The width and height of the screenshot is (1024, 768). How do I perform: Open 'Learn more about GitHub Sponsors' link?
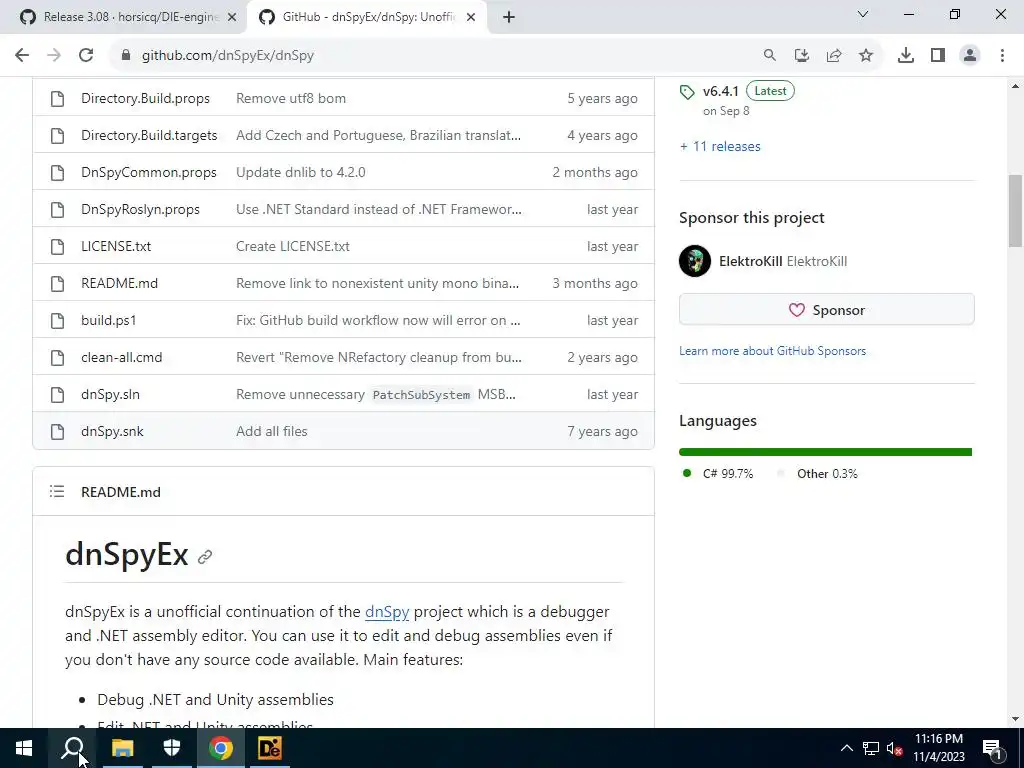(773, 351)
